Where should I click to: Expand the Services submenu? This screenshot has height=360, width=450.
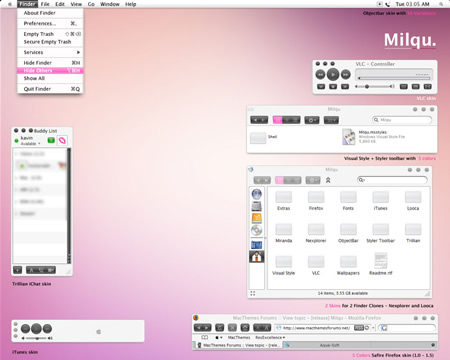tap(50, 52)
